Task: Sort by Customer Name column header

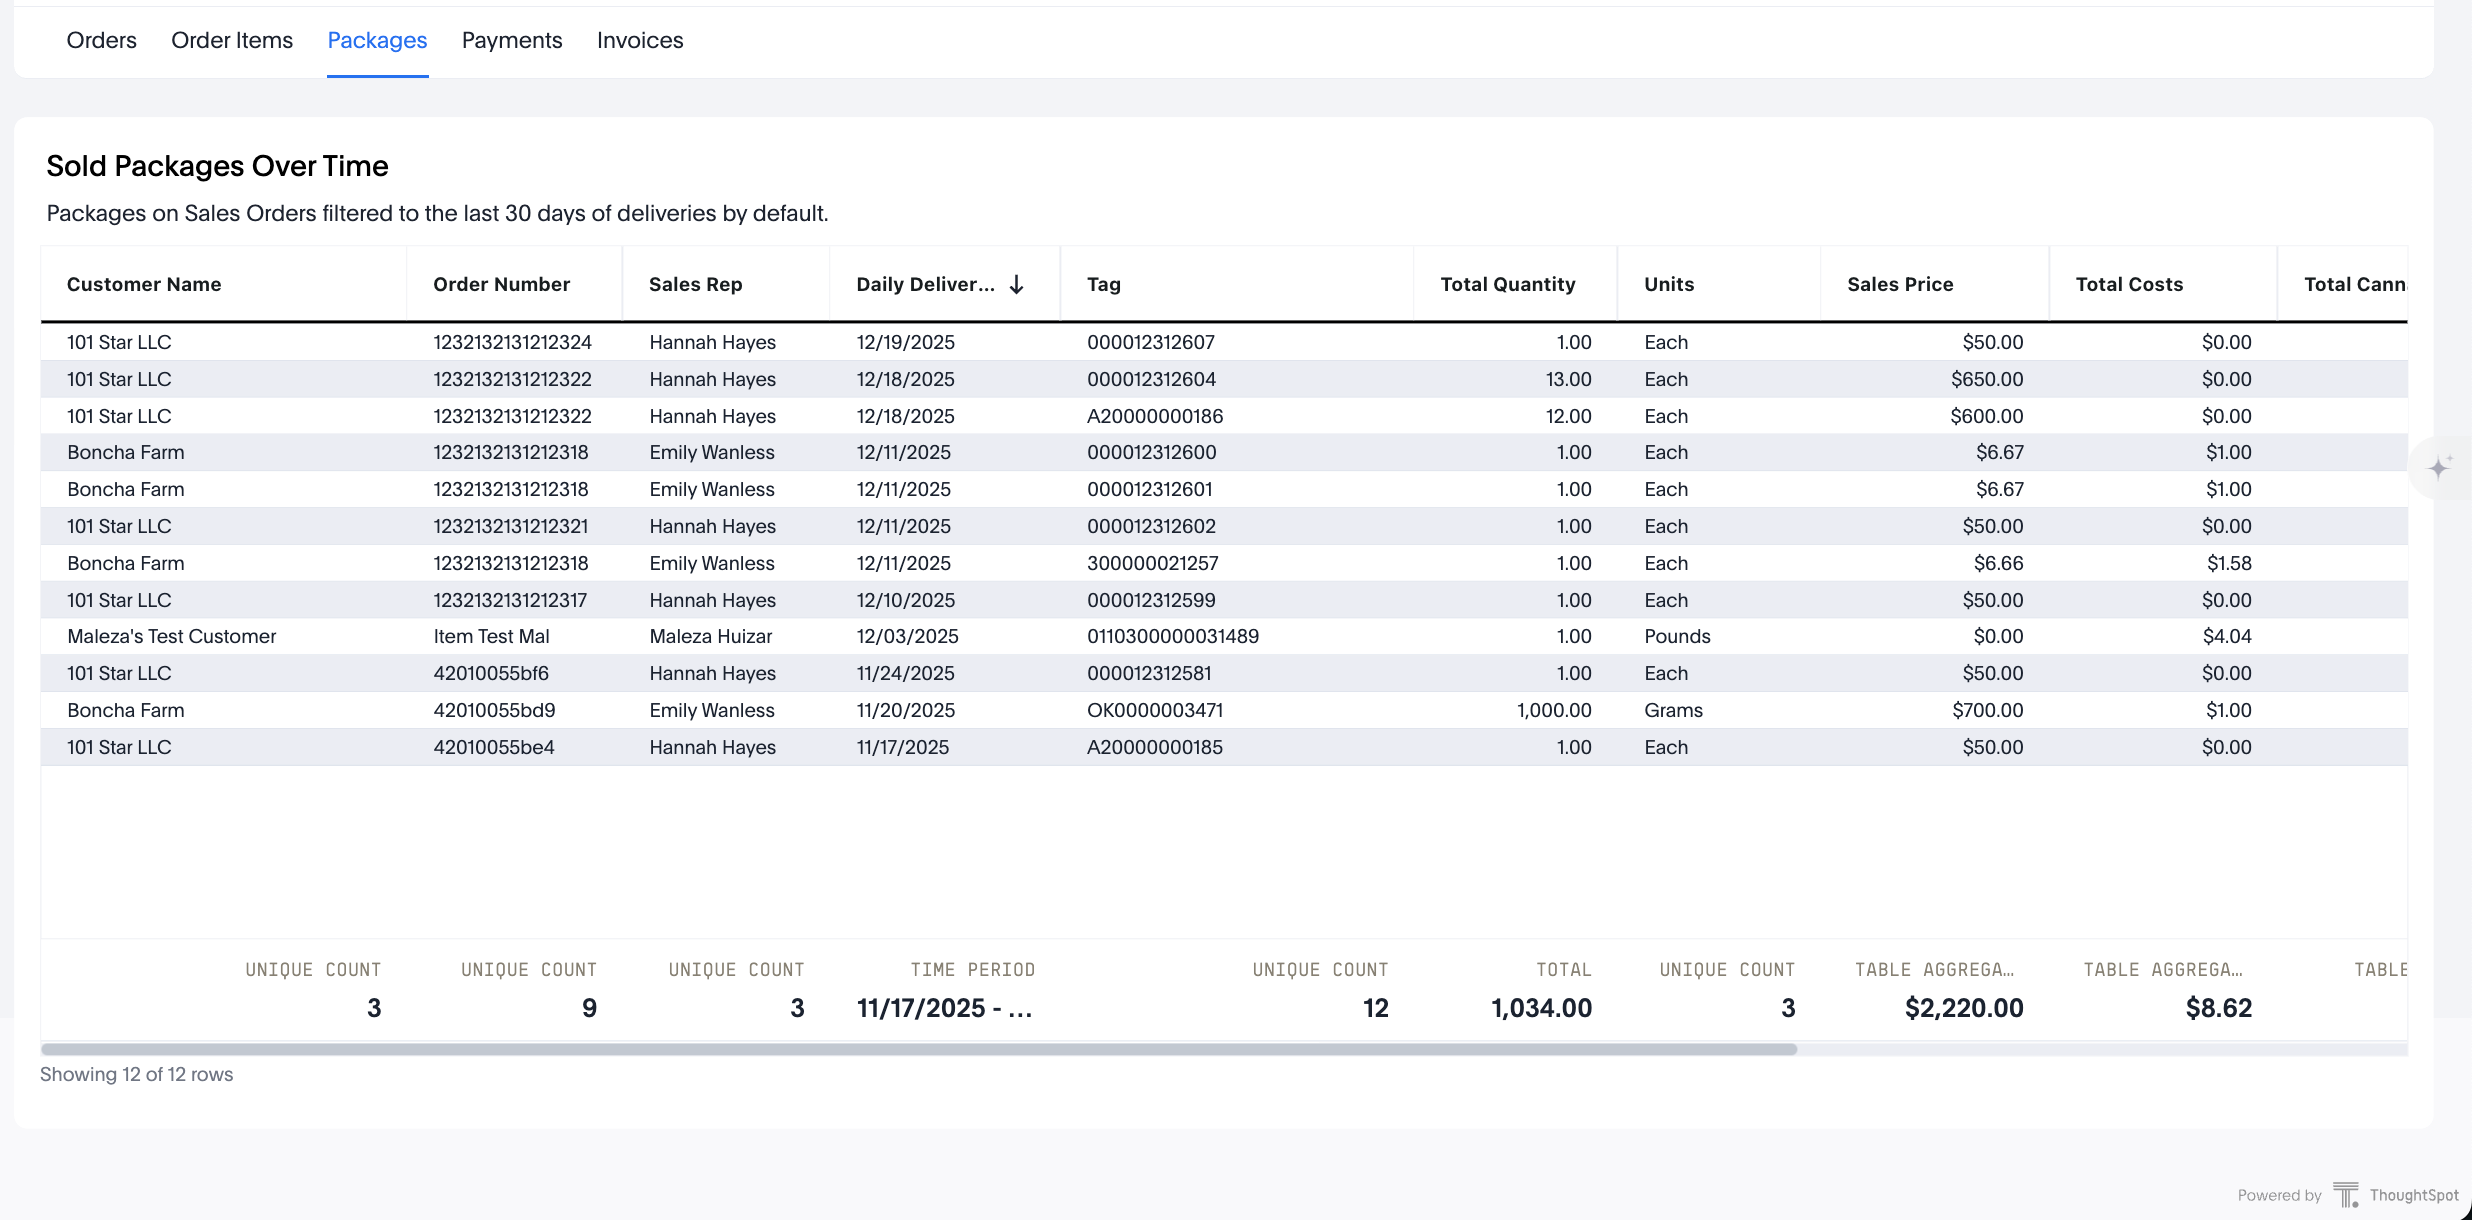Action: (144, 284)
